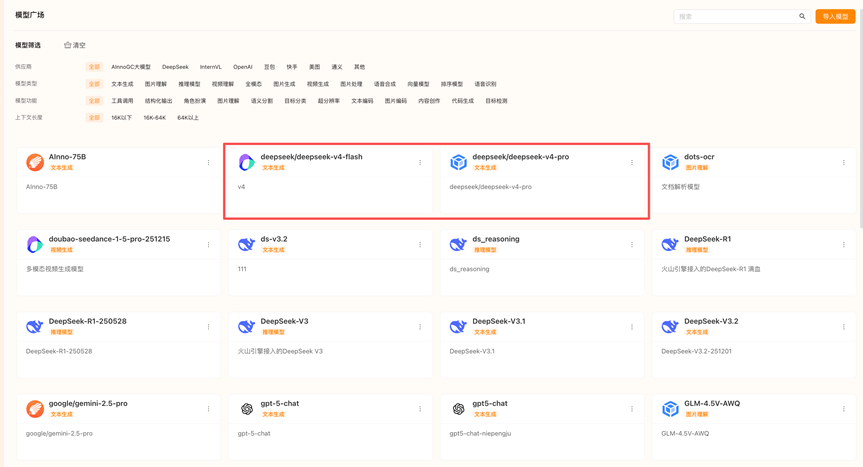Open the deepseek/deepseek-v4-pro model title
Image resolution: width=863 pixels, height=467 pixels.
click(521, 157)
